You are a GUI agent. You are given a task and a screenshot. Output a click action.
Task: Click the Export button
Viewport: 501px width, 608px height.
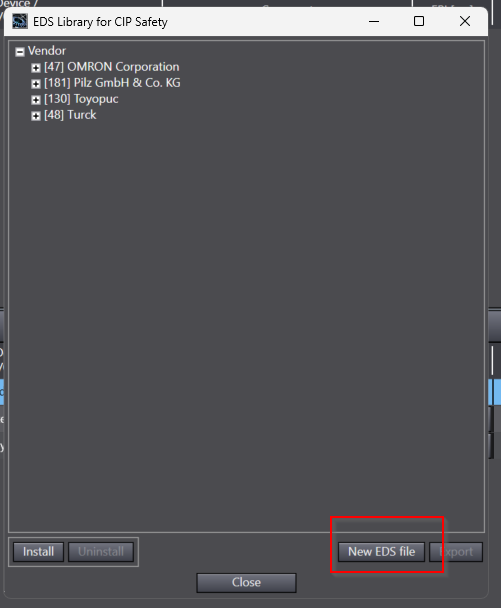click(456, 551)
